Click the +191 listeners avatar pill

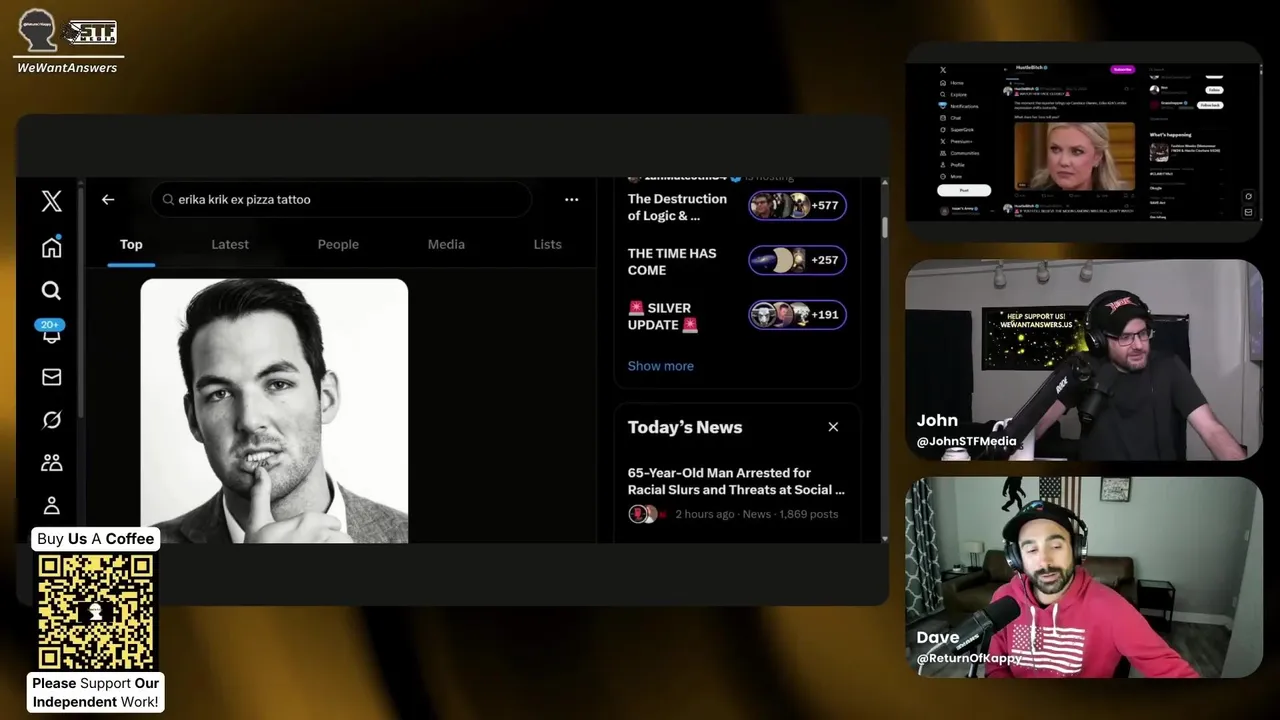click(798, 314)
